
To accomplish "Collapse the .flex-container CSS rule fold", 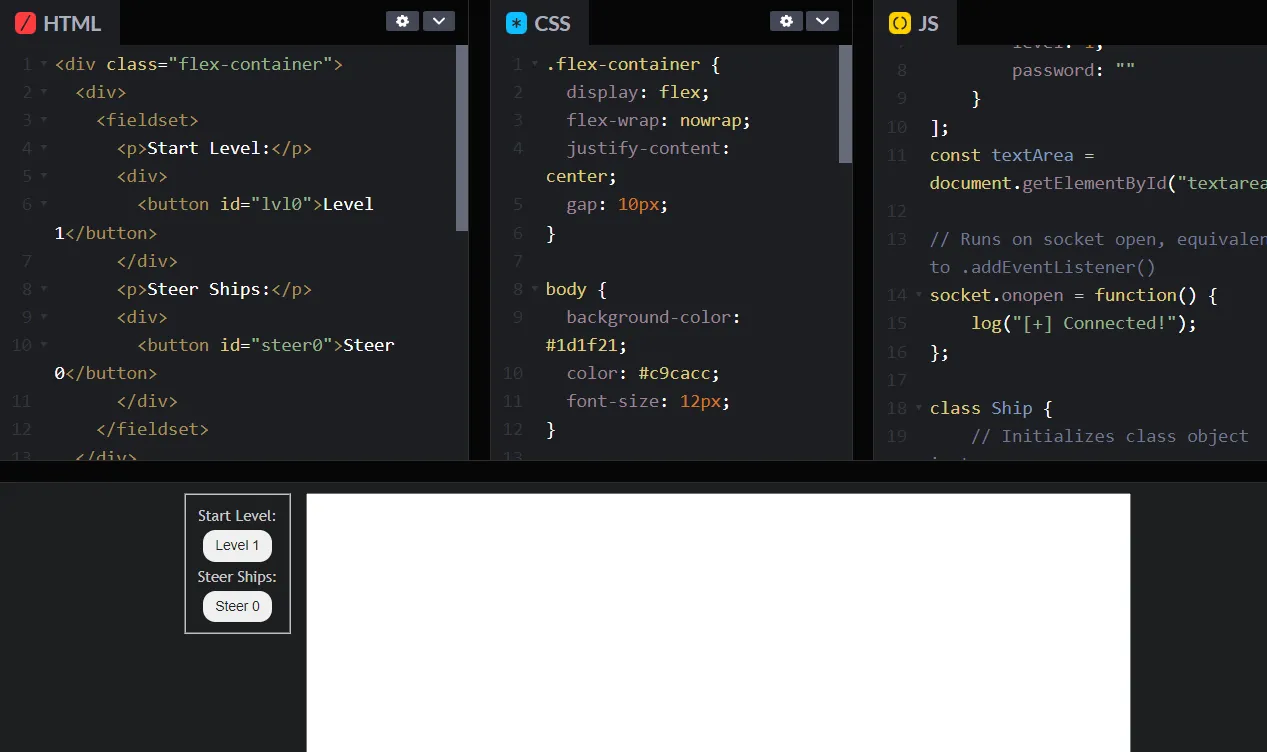I will 534,63.
